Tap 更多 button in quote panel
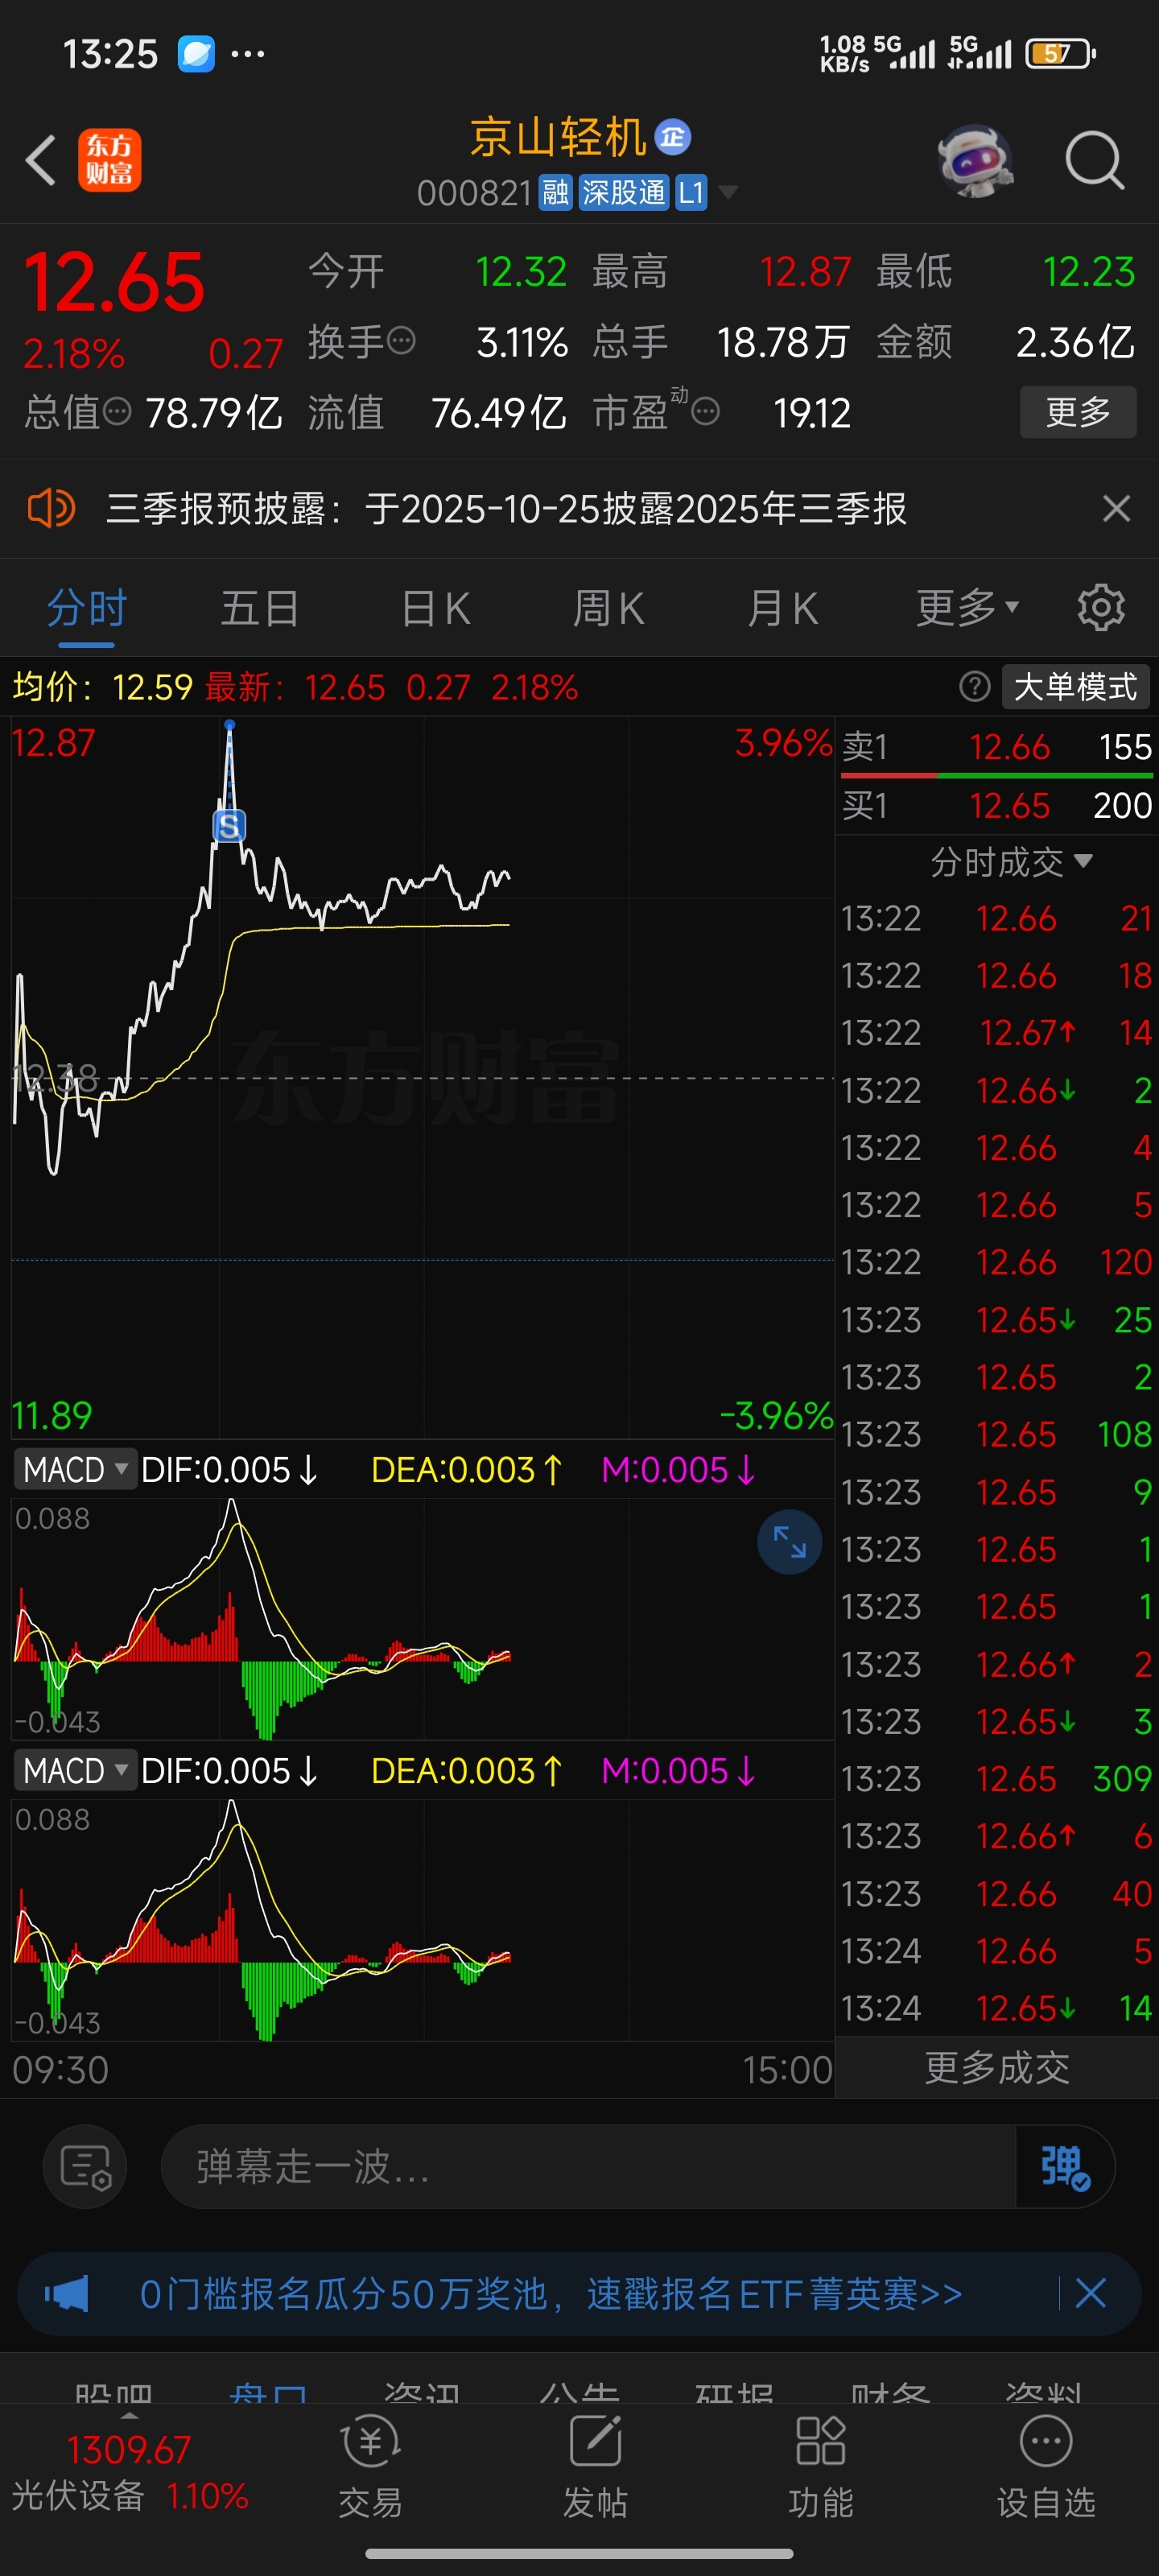Viewport: 1159px width, 2576px height. pyautogui.click(x=1078, y=411)
